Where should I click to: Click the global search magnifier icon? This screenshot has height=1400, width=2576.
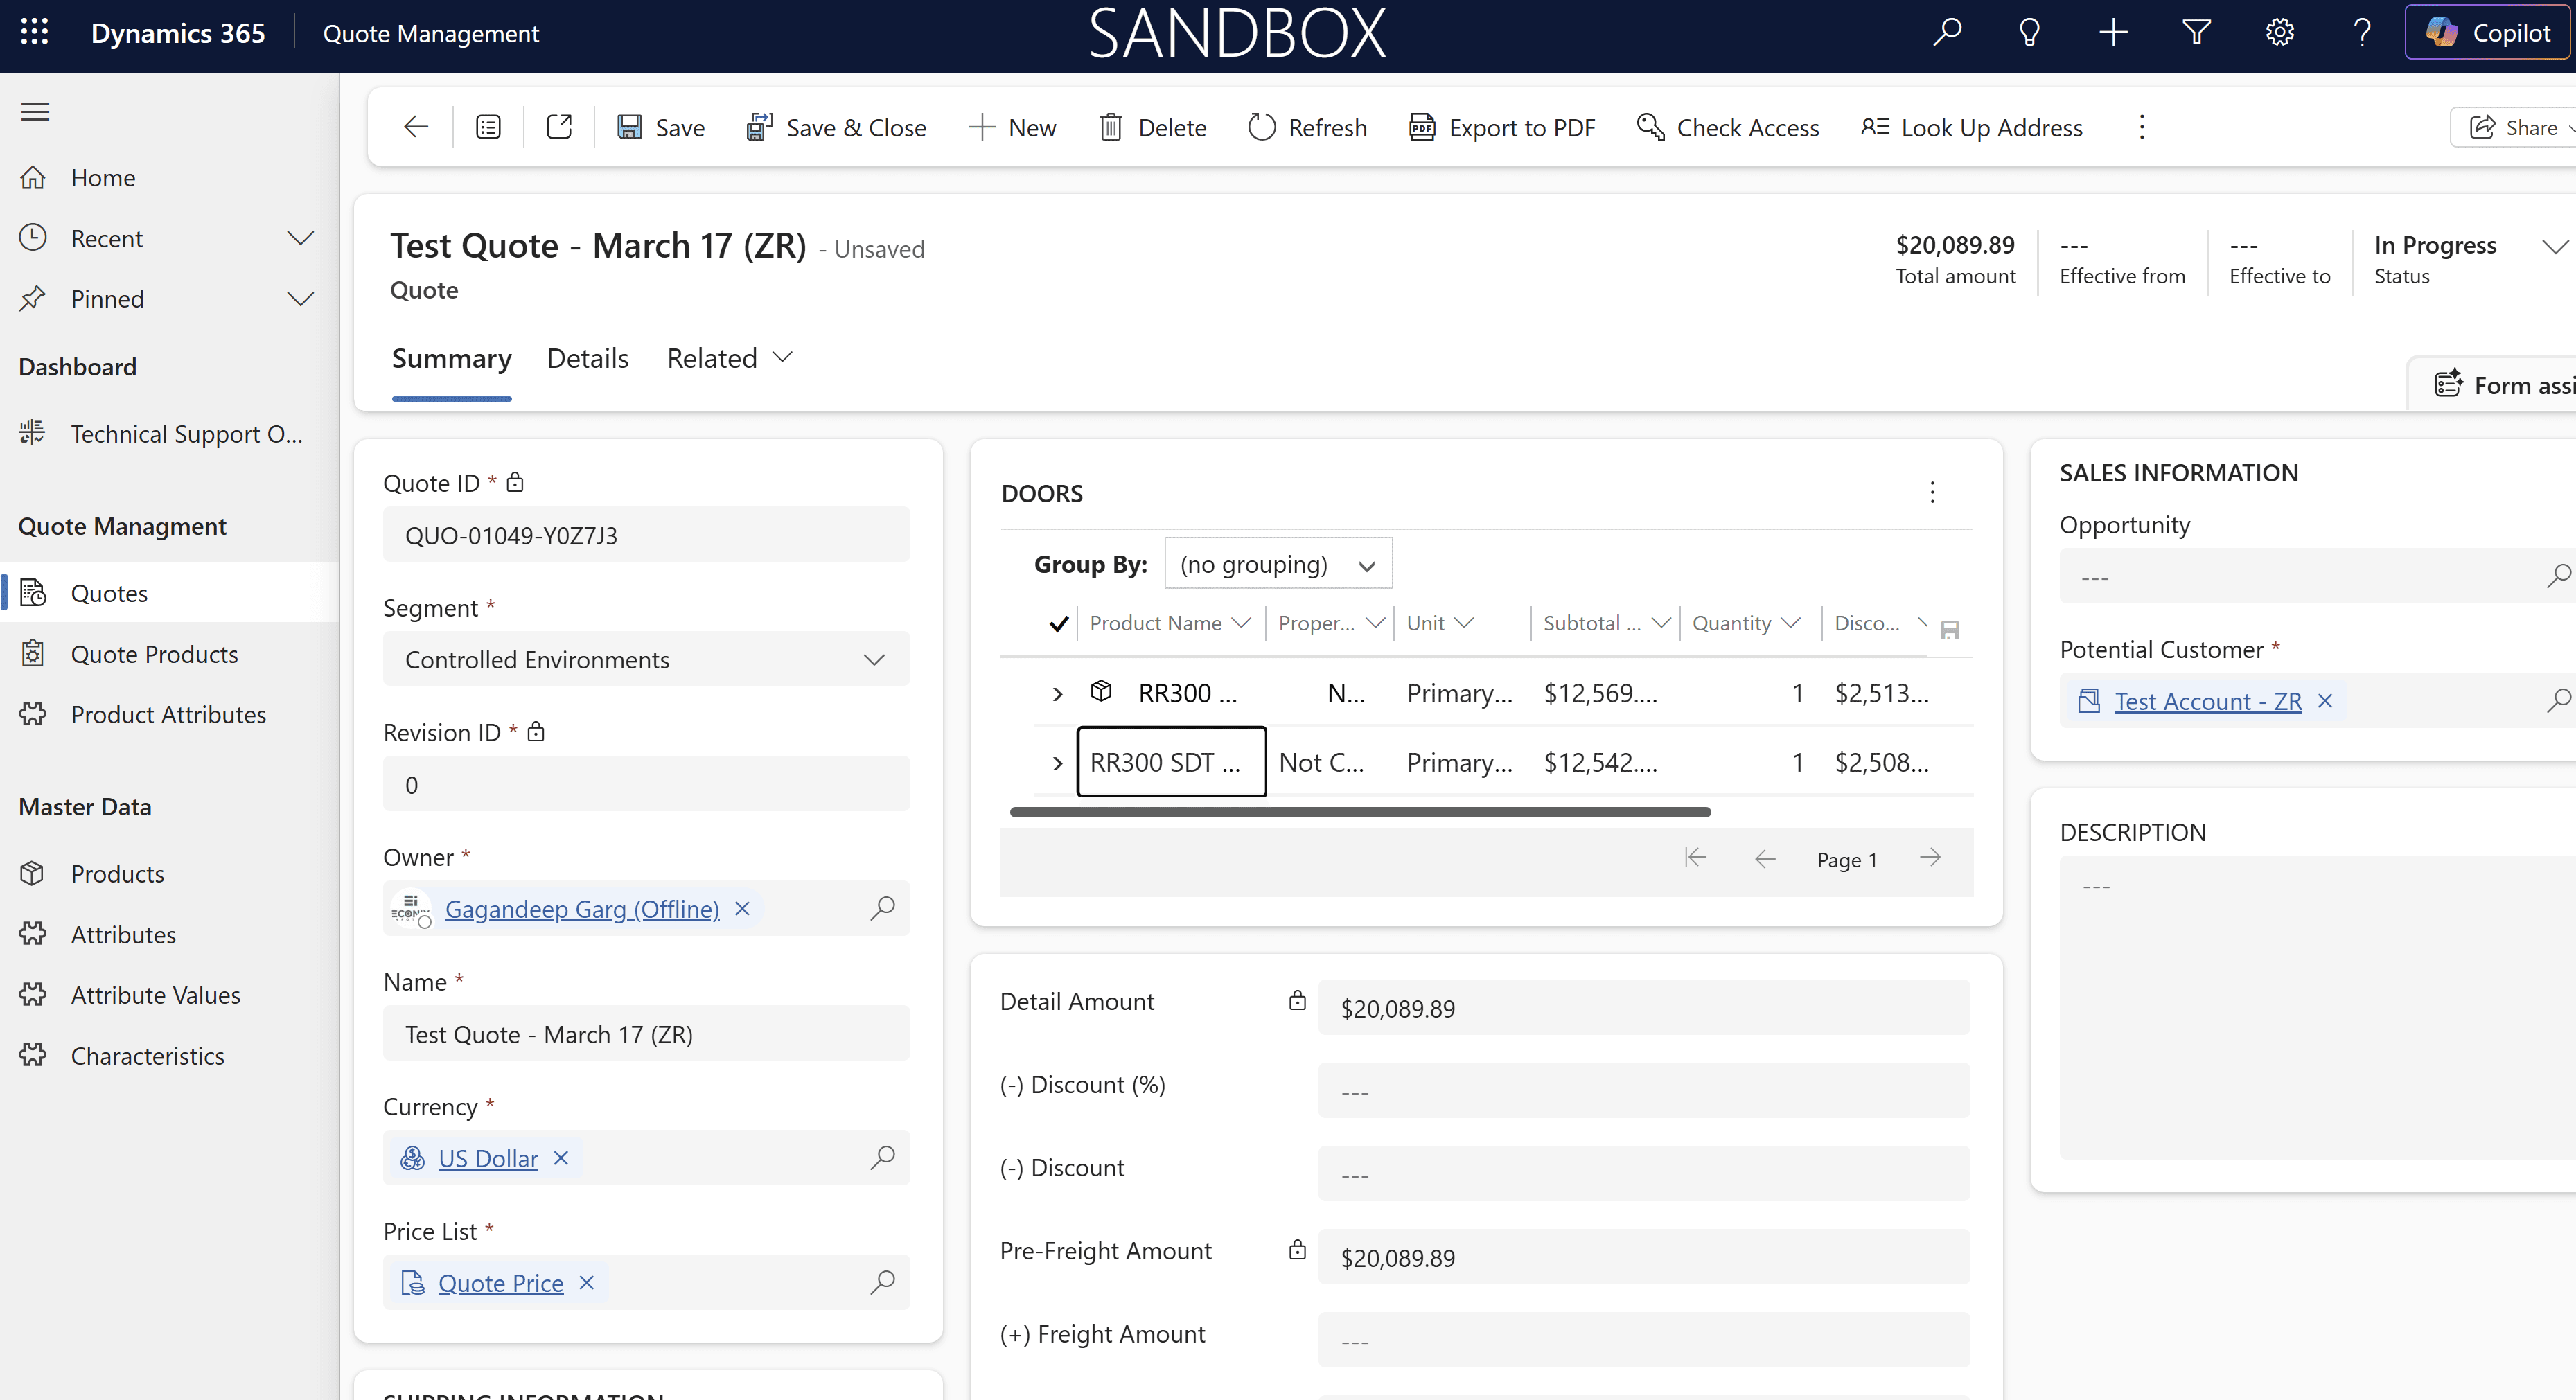tap(1946, 32)
